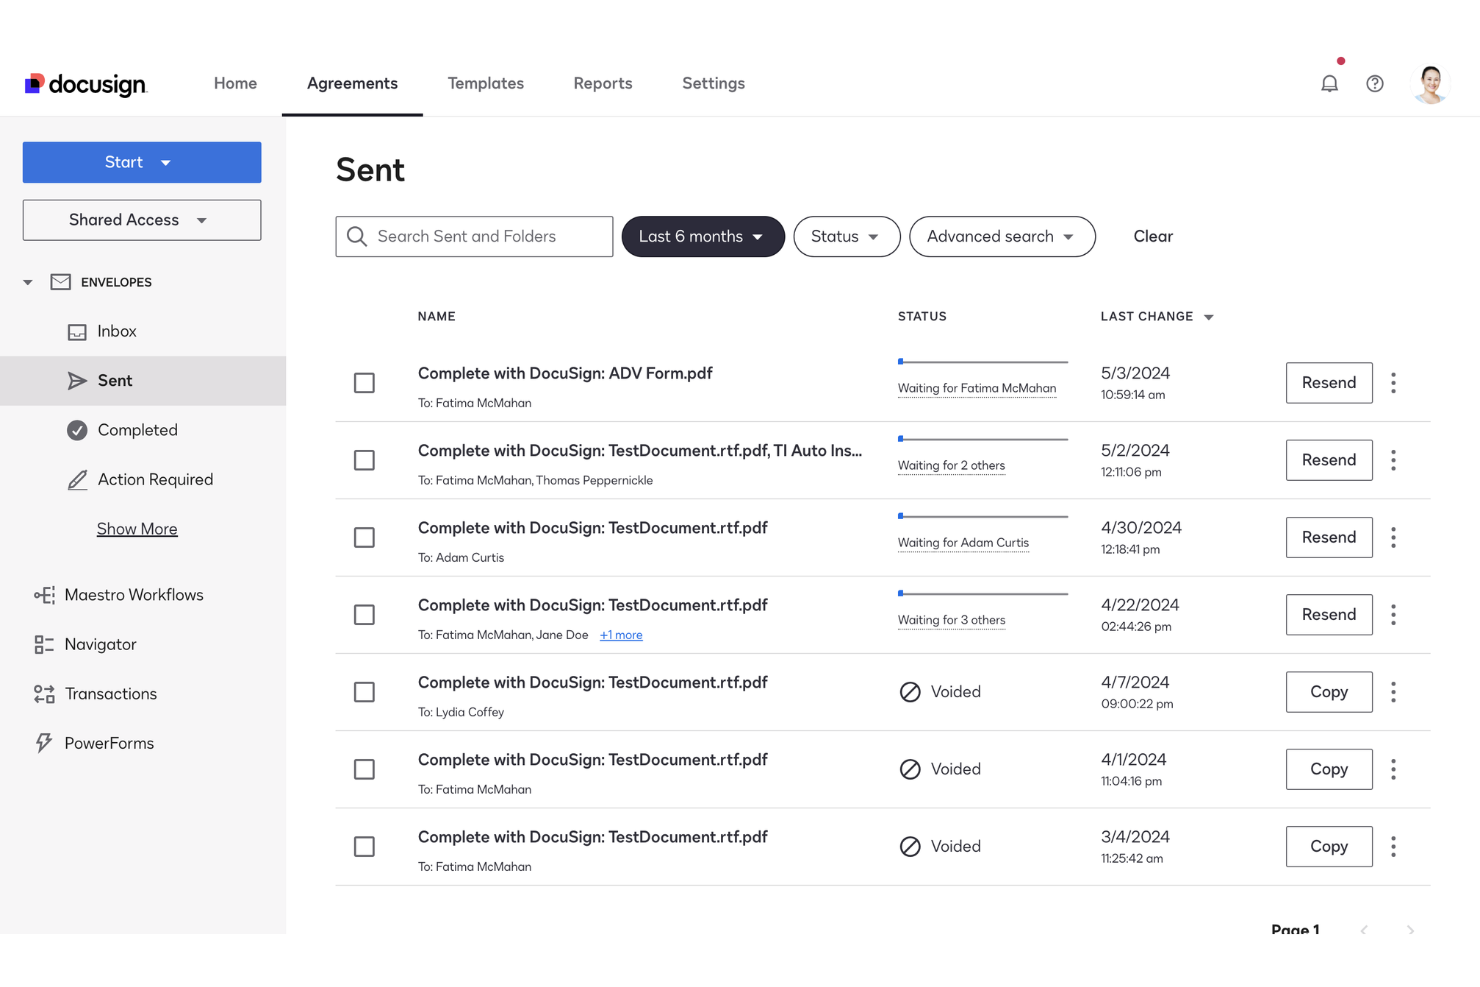Open the Agreements tab

click(x=352, y=84)
